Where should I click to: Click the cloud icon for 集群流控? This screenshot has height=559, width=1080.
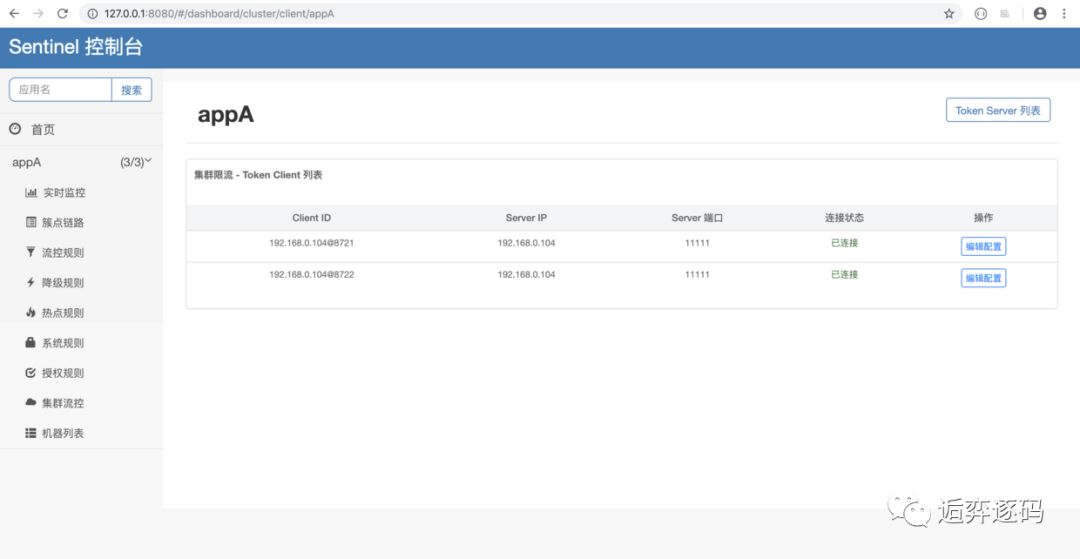(30, 402)
